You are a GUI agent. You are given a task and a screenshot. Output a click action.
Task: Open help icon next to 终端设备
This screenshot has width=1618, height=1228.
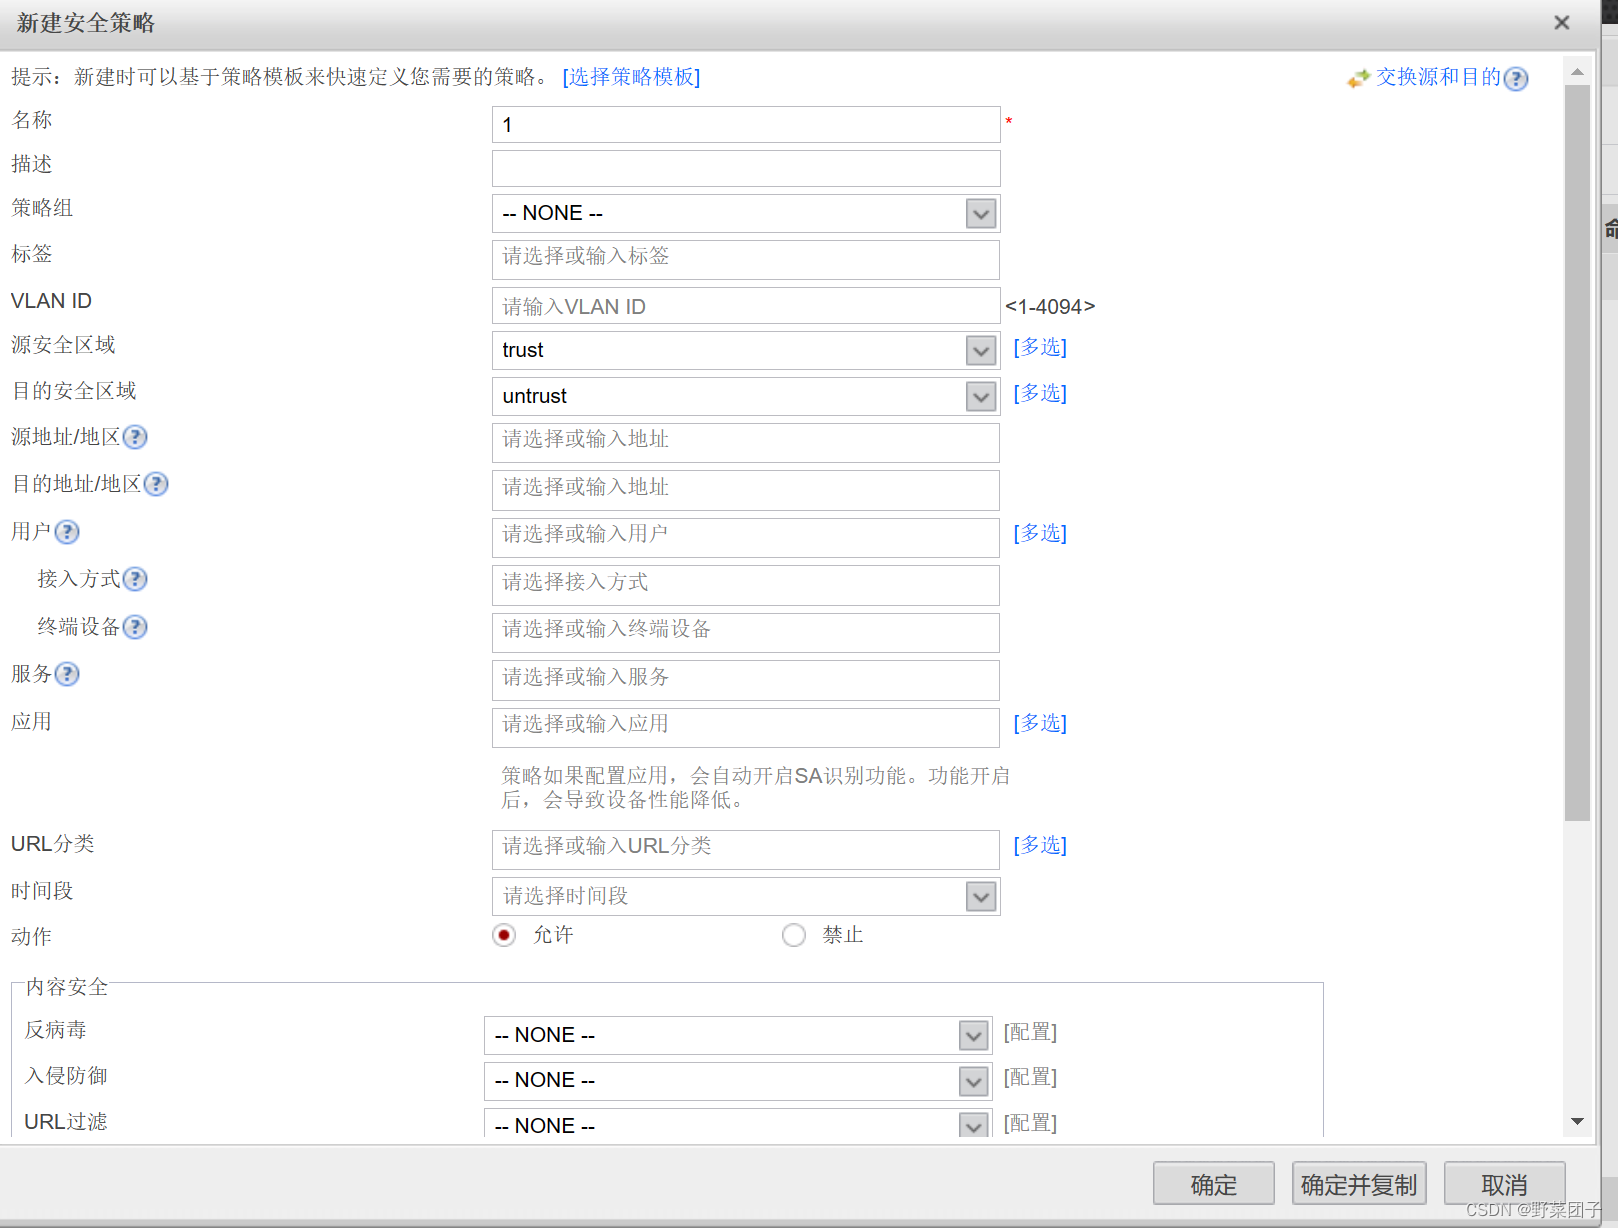(135, 627)
